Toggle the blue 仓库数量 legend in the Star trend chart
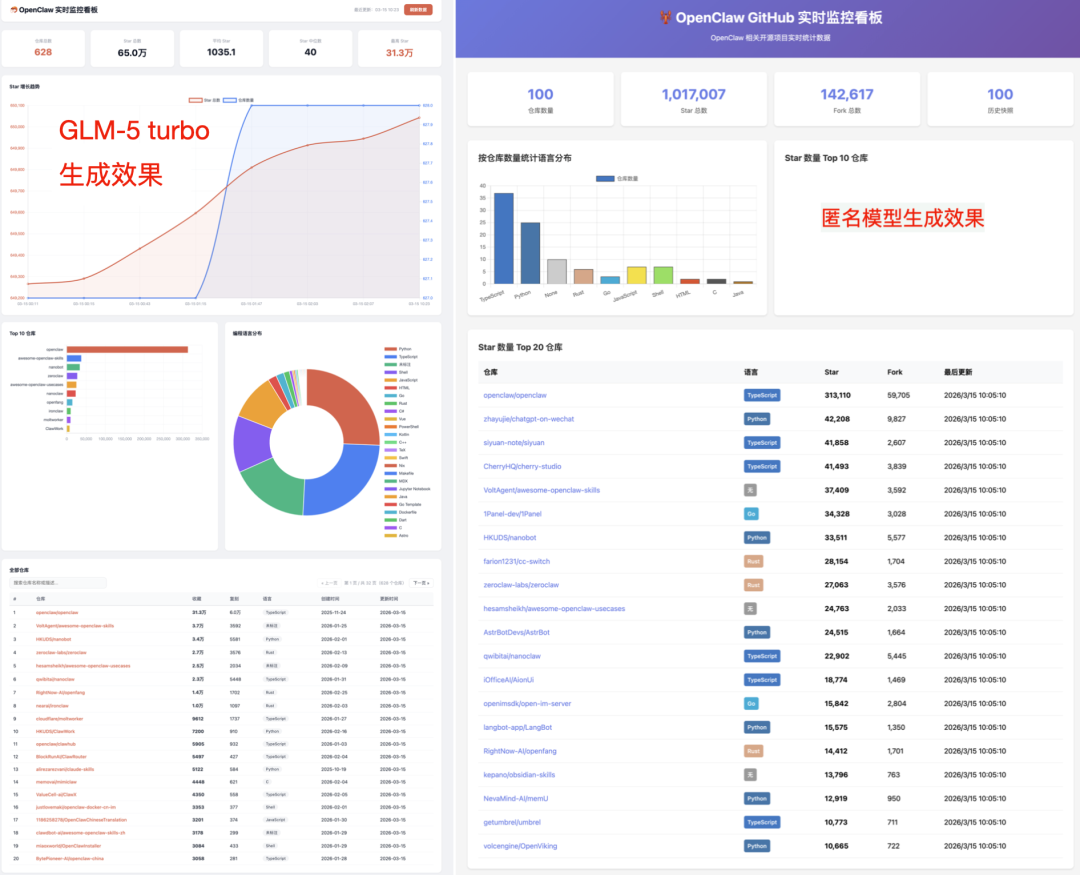Screen dimensions: 1080x875 coord(238,100)
